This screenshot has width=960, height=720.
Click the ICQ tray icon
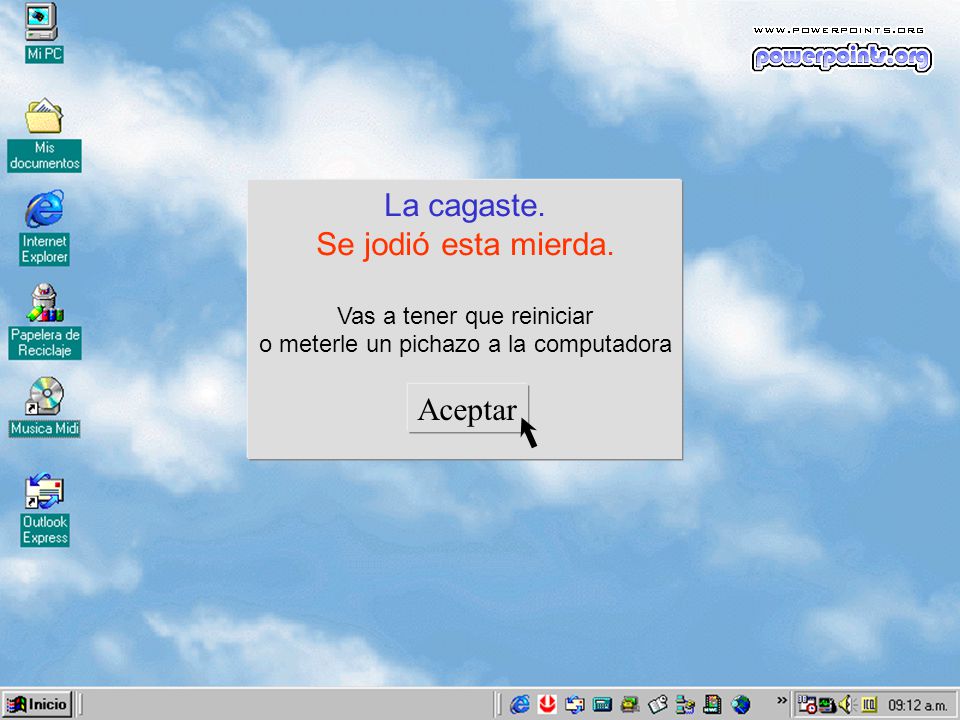869,705
